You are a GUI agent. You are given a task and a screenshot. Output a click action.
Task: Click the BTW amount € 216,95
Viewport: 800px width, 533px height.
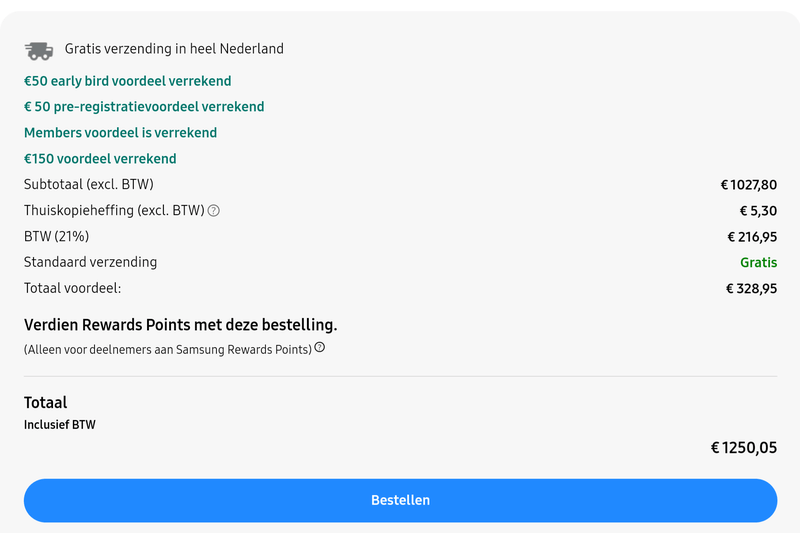point(751,237)
